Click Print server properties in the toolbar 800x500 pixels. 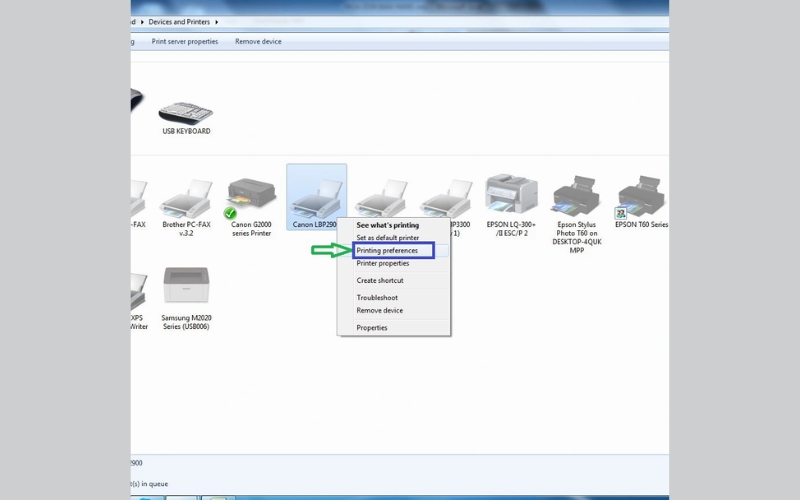185,41
